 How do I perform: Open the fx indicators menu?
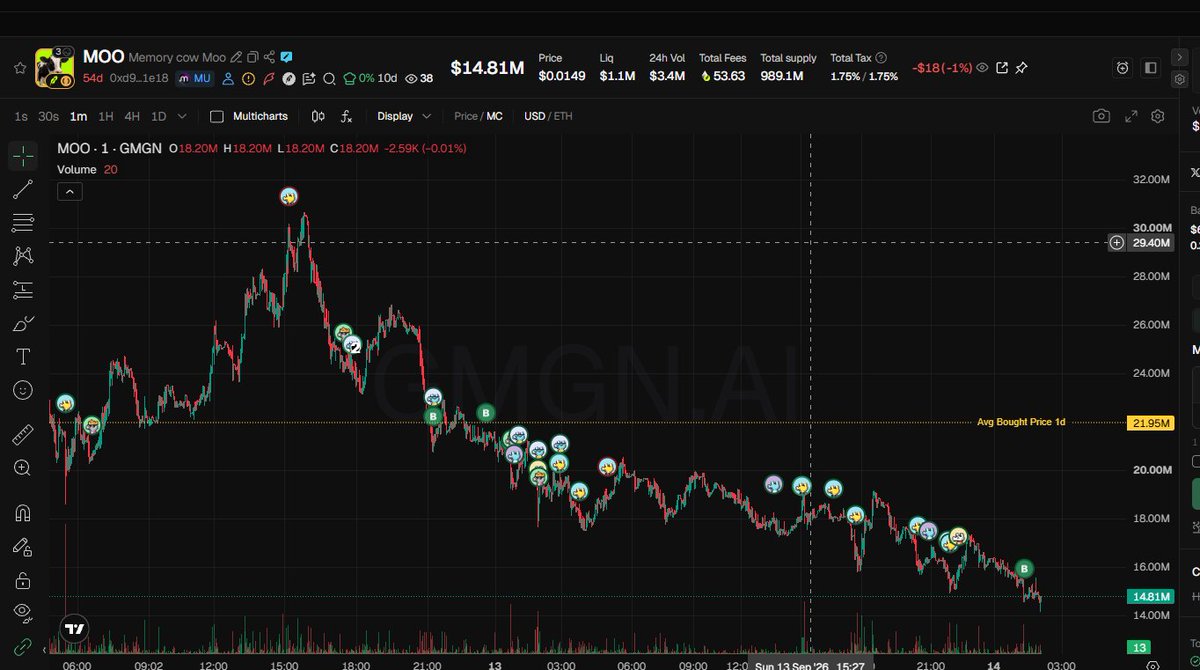point(346,116)
